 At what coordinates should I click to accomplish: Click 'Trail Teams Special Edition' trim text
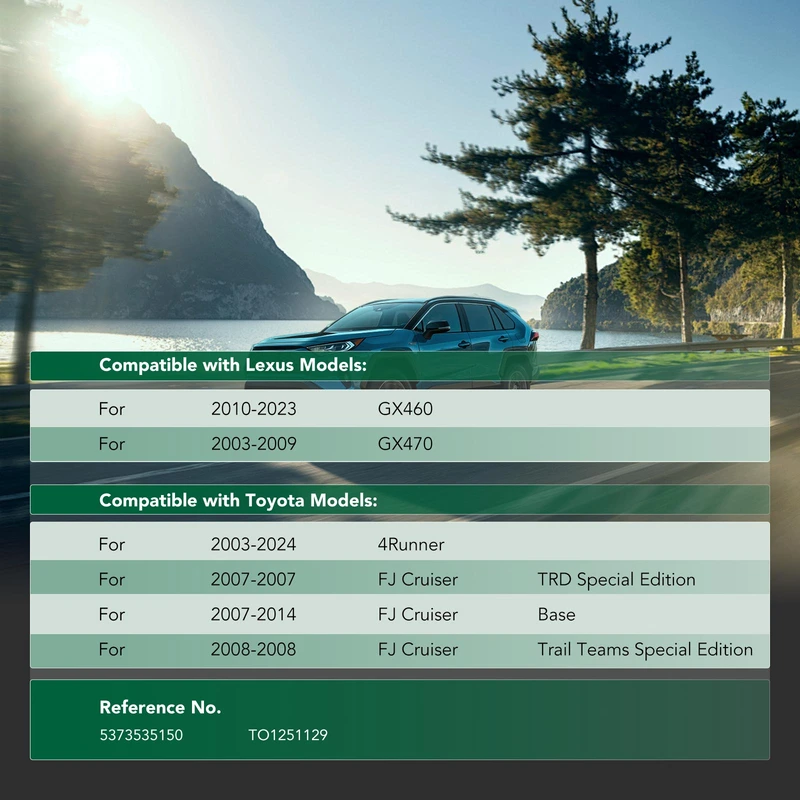click(645, 649)
